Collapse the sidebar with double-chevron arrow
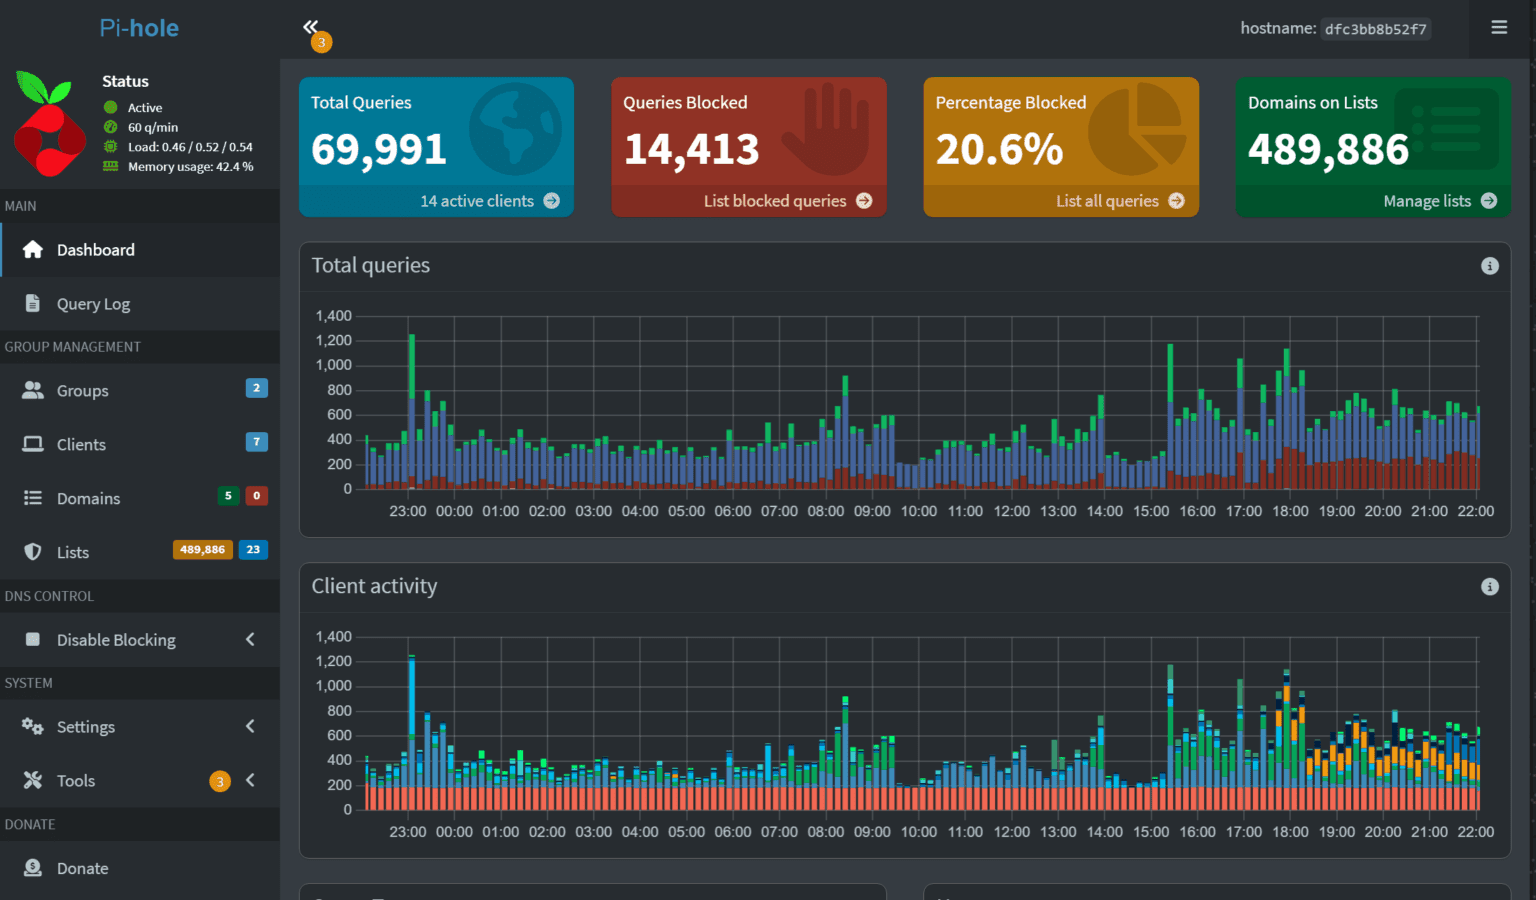The image size is (1536, 900). (311, 27)
